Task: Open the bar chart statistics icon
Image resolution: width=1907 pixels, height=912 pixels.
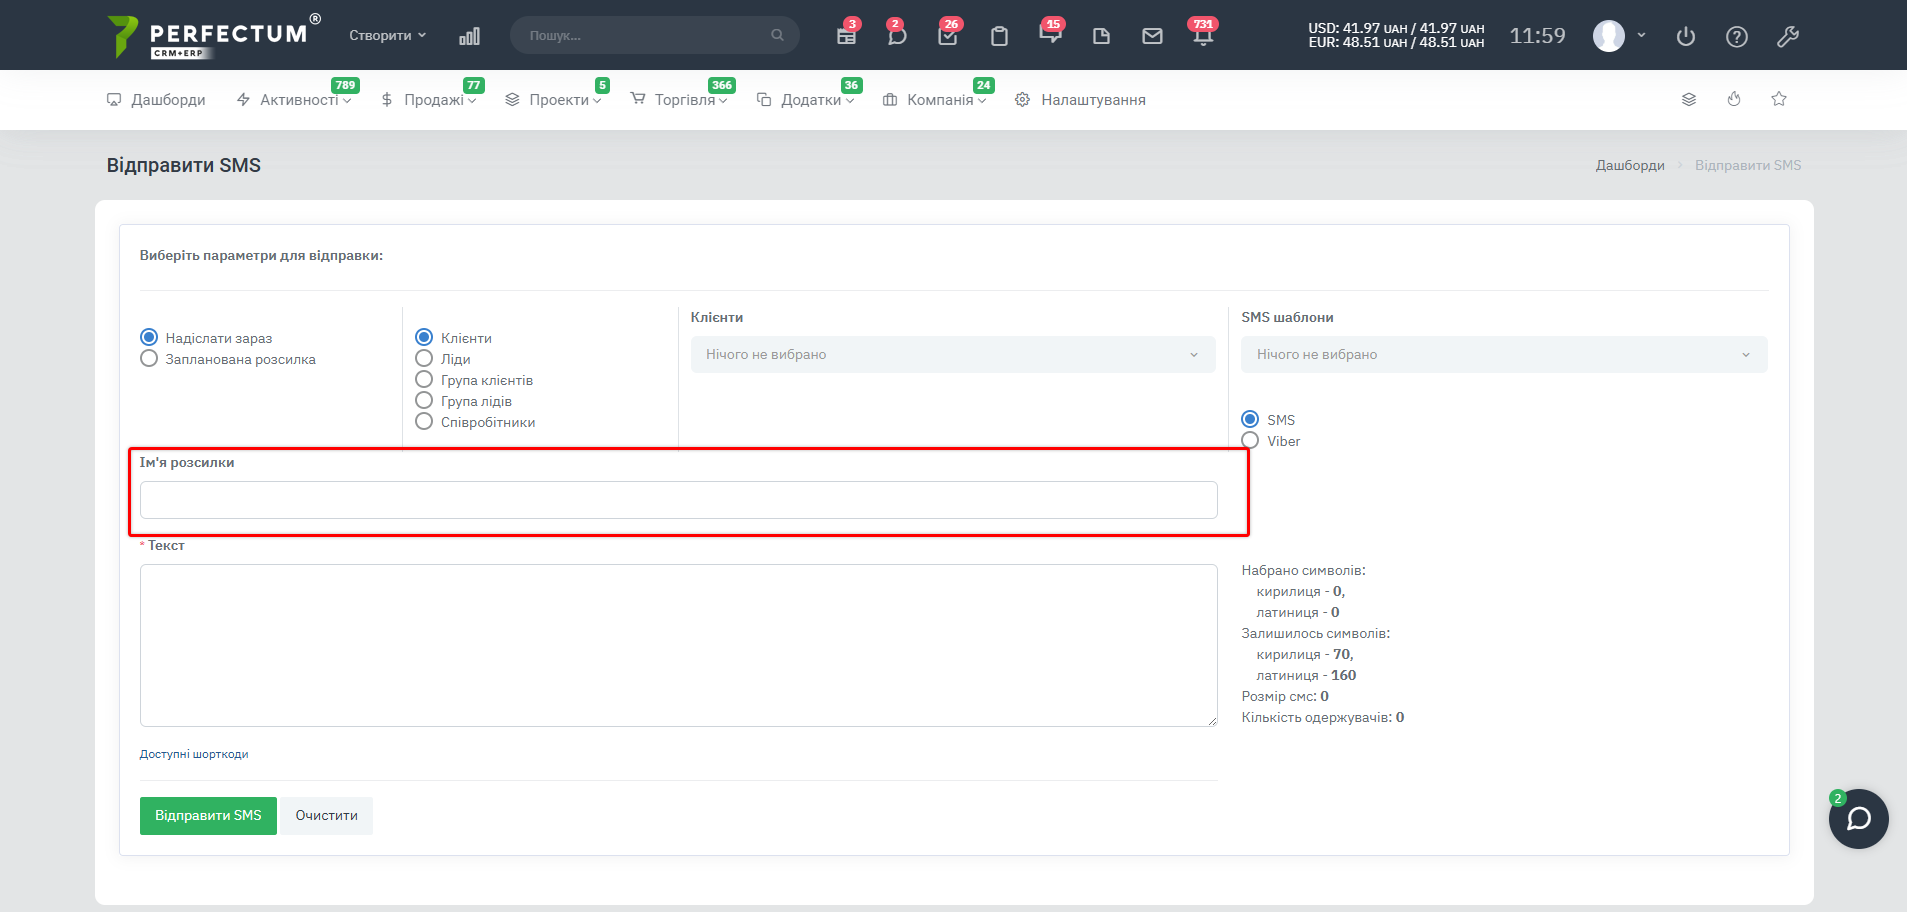Action: (469, 36)
